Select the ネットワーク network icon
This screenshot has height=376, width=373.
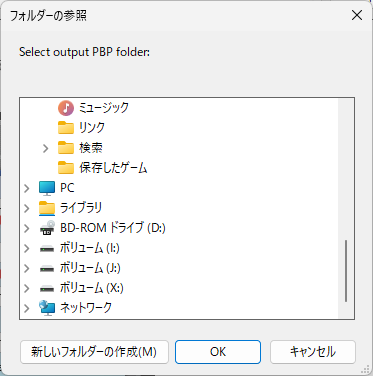click(47, 308)
